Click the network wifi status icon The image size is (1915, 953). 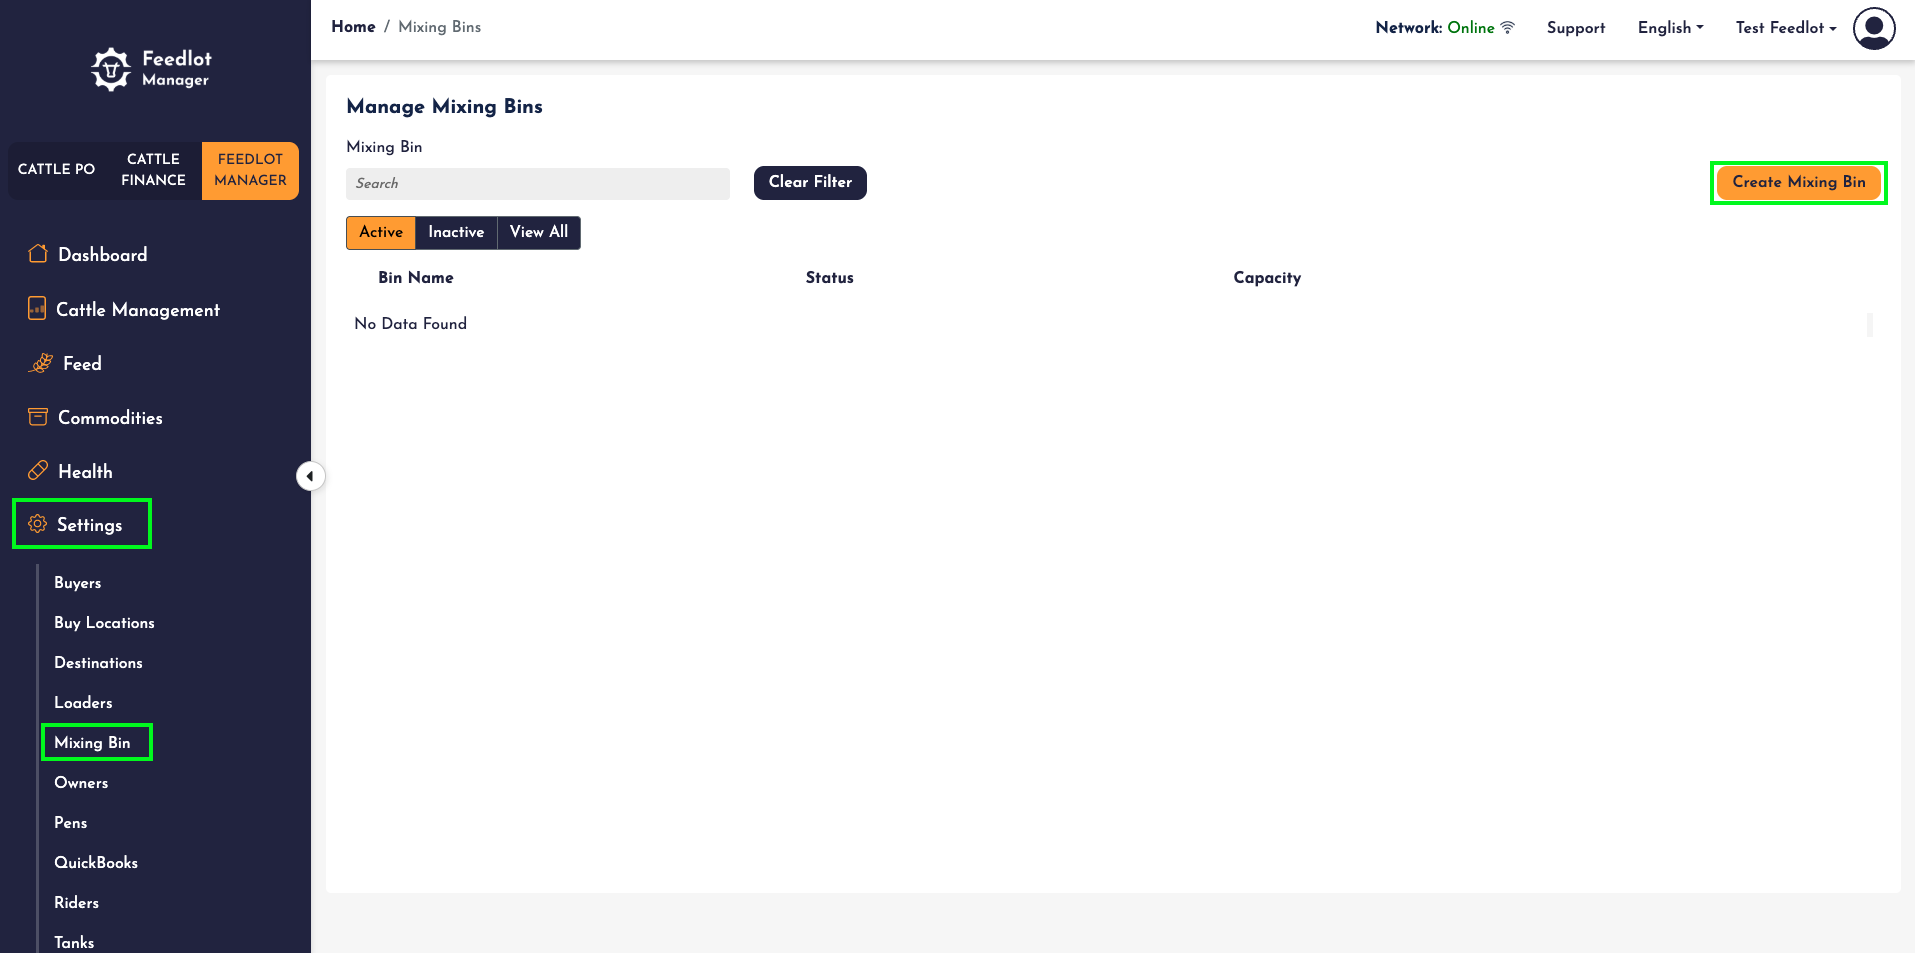pos(1507,27)
